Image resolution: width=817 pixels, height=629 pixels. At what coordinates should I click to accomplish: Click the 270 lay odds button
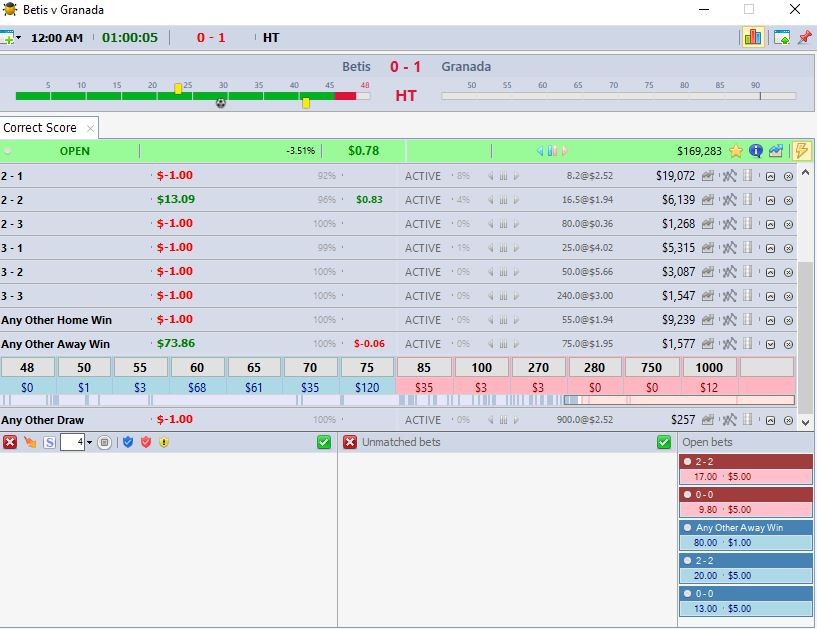(539, 368)
